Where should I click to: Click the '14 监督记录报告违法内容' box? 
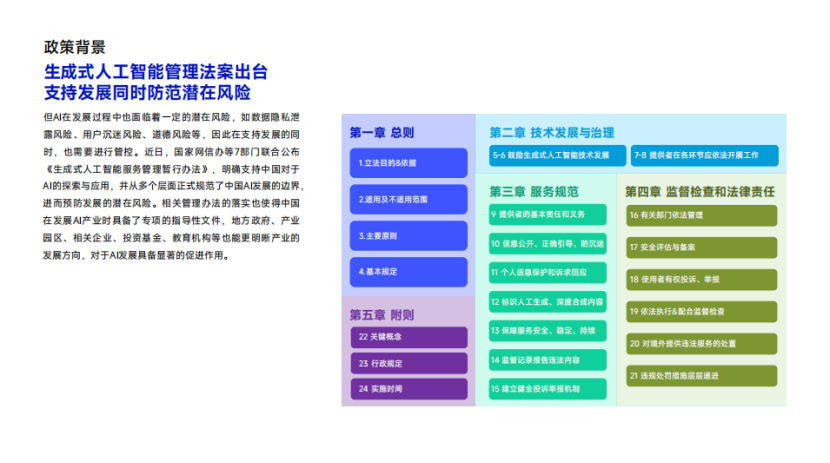tap(547, 360)
